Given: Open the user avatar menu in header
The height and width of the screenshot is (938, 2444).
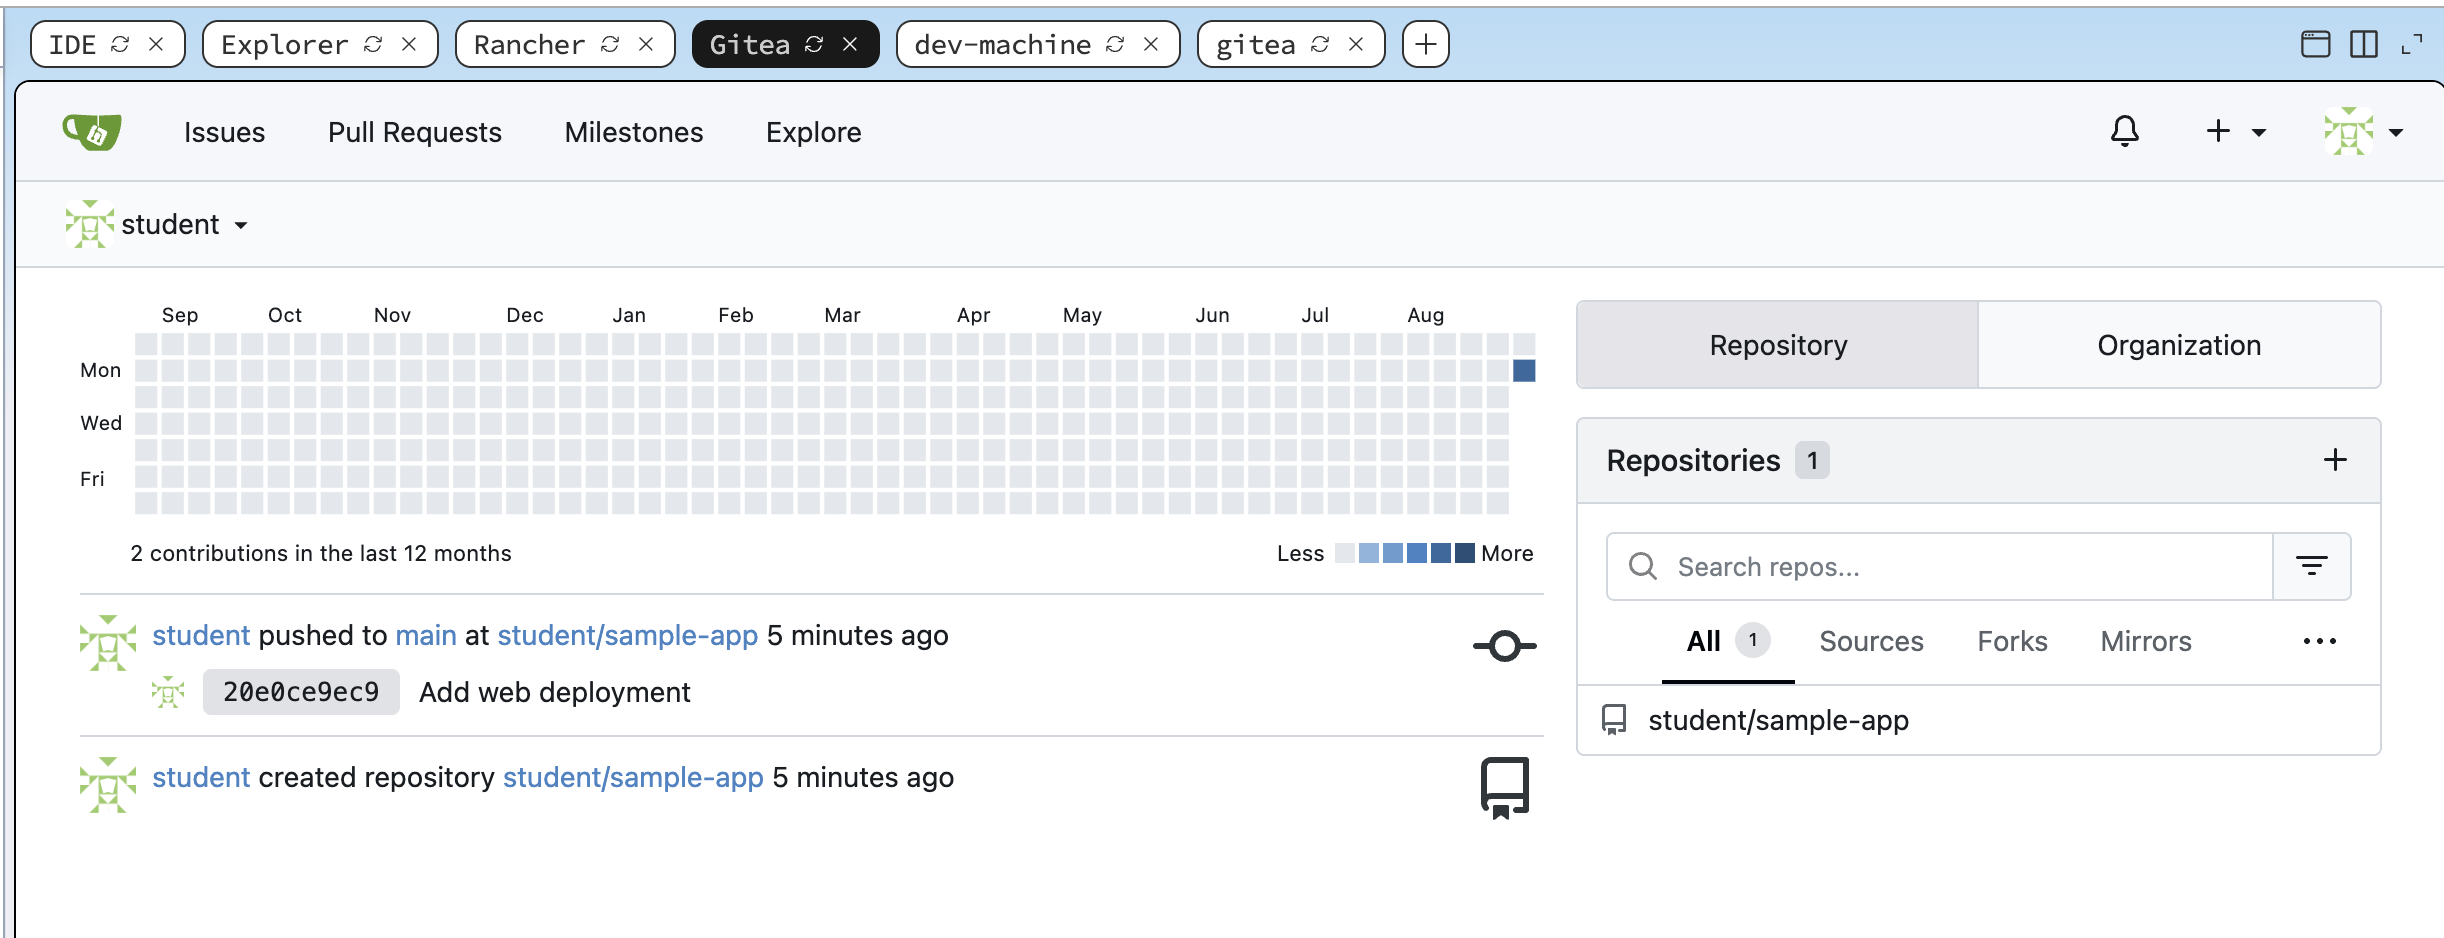Looking at the screenshot, I should (x=2364, y=131).
